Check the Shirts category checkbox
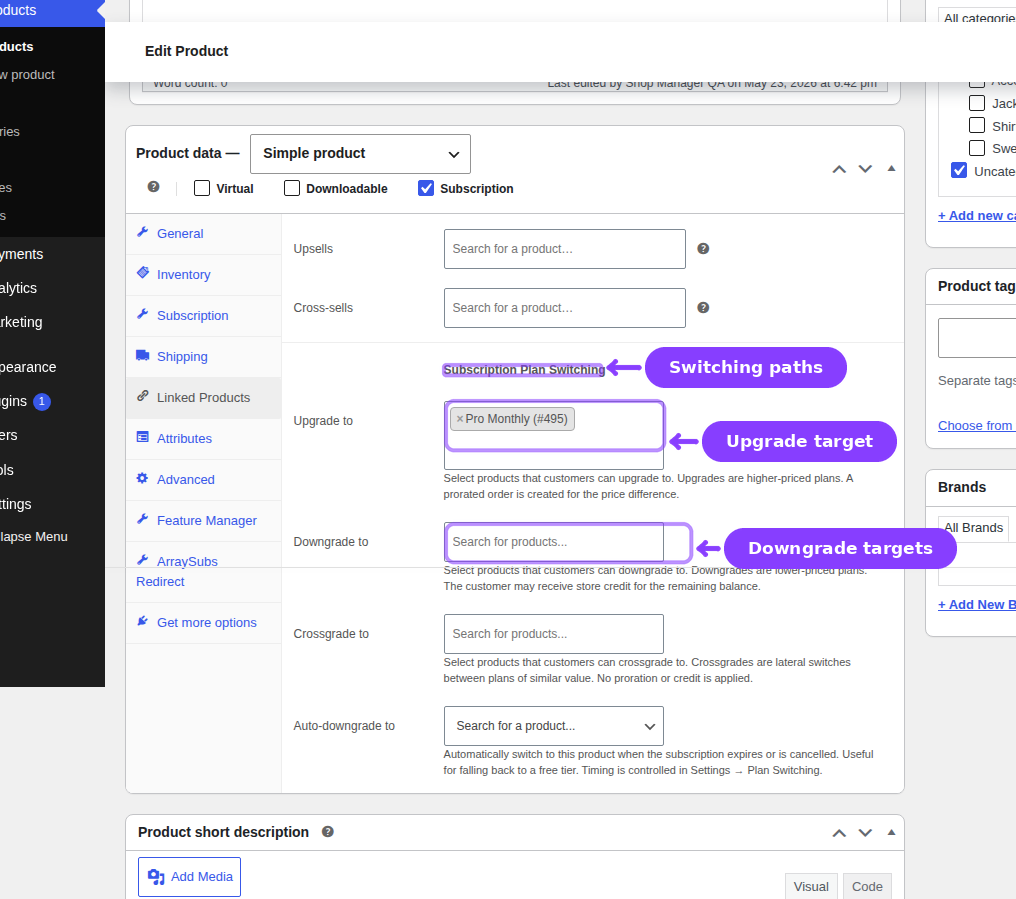 tap(976, 126)
